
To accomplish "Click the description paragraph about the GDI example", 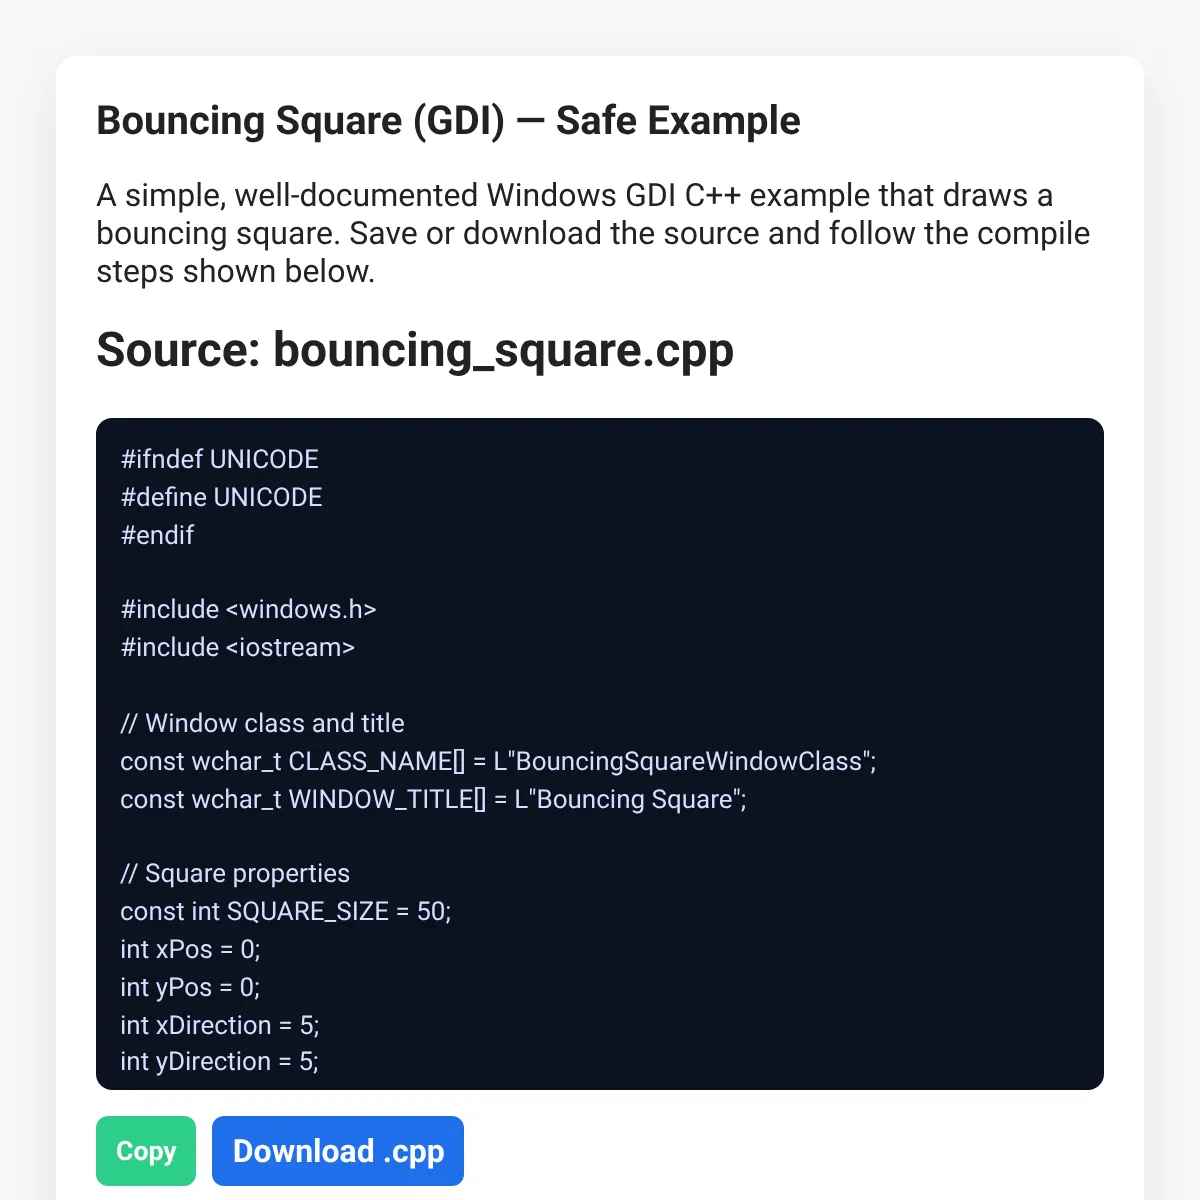I will (x=593, y=233).
